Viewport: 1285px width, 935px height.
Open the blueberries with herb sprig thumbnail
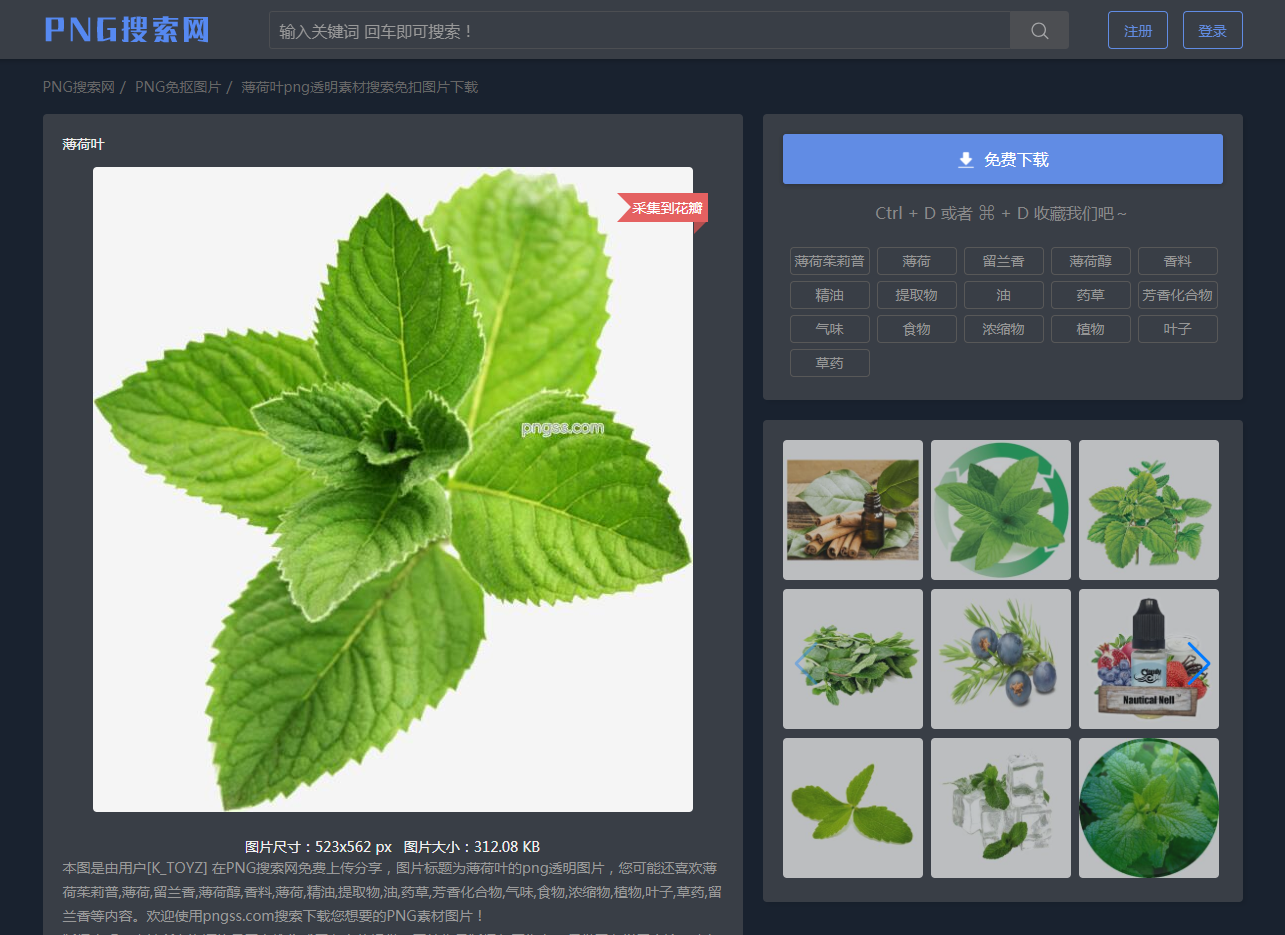click(x=1001, y=659)
